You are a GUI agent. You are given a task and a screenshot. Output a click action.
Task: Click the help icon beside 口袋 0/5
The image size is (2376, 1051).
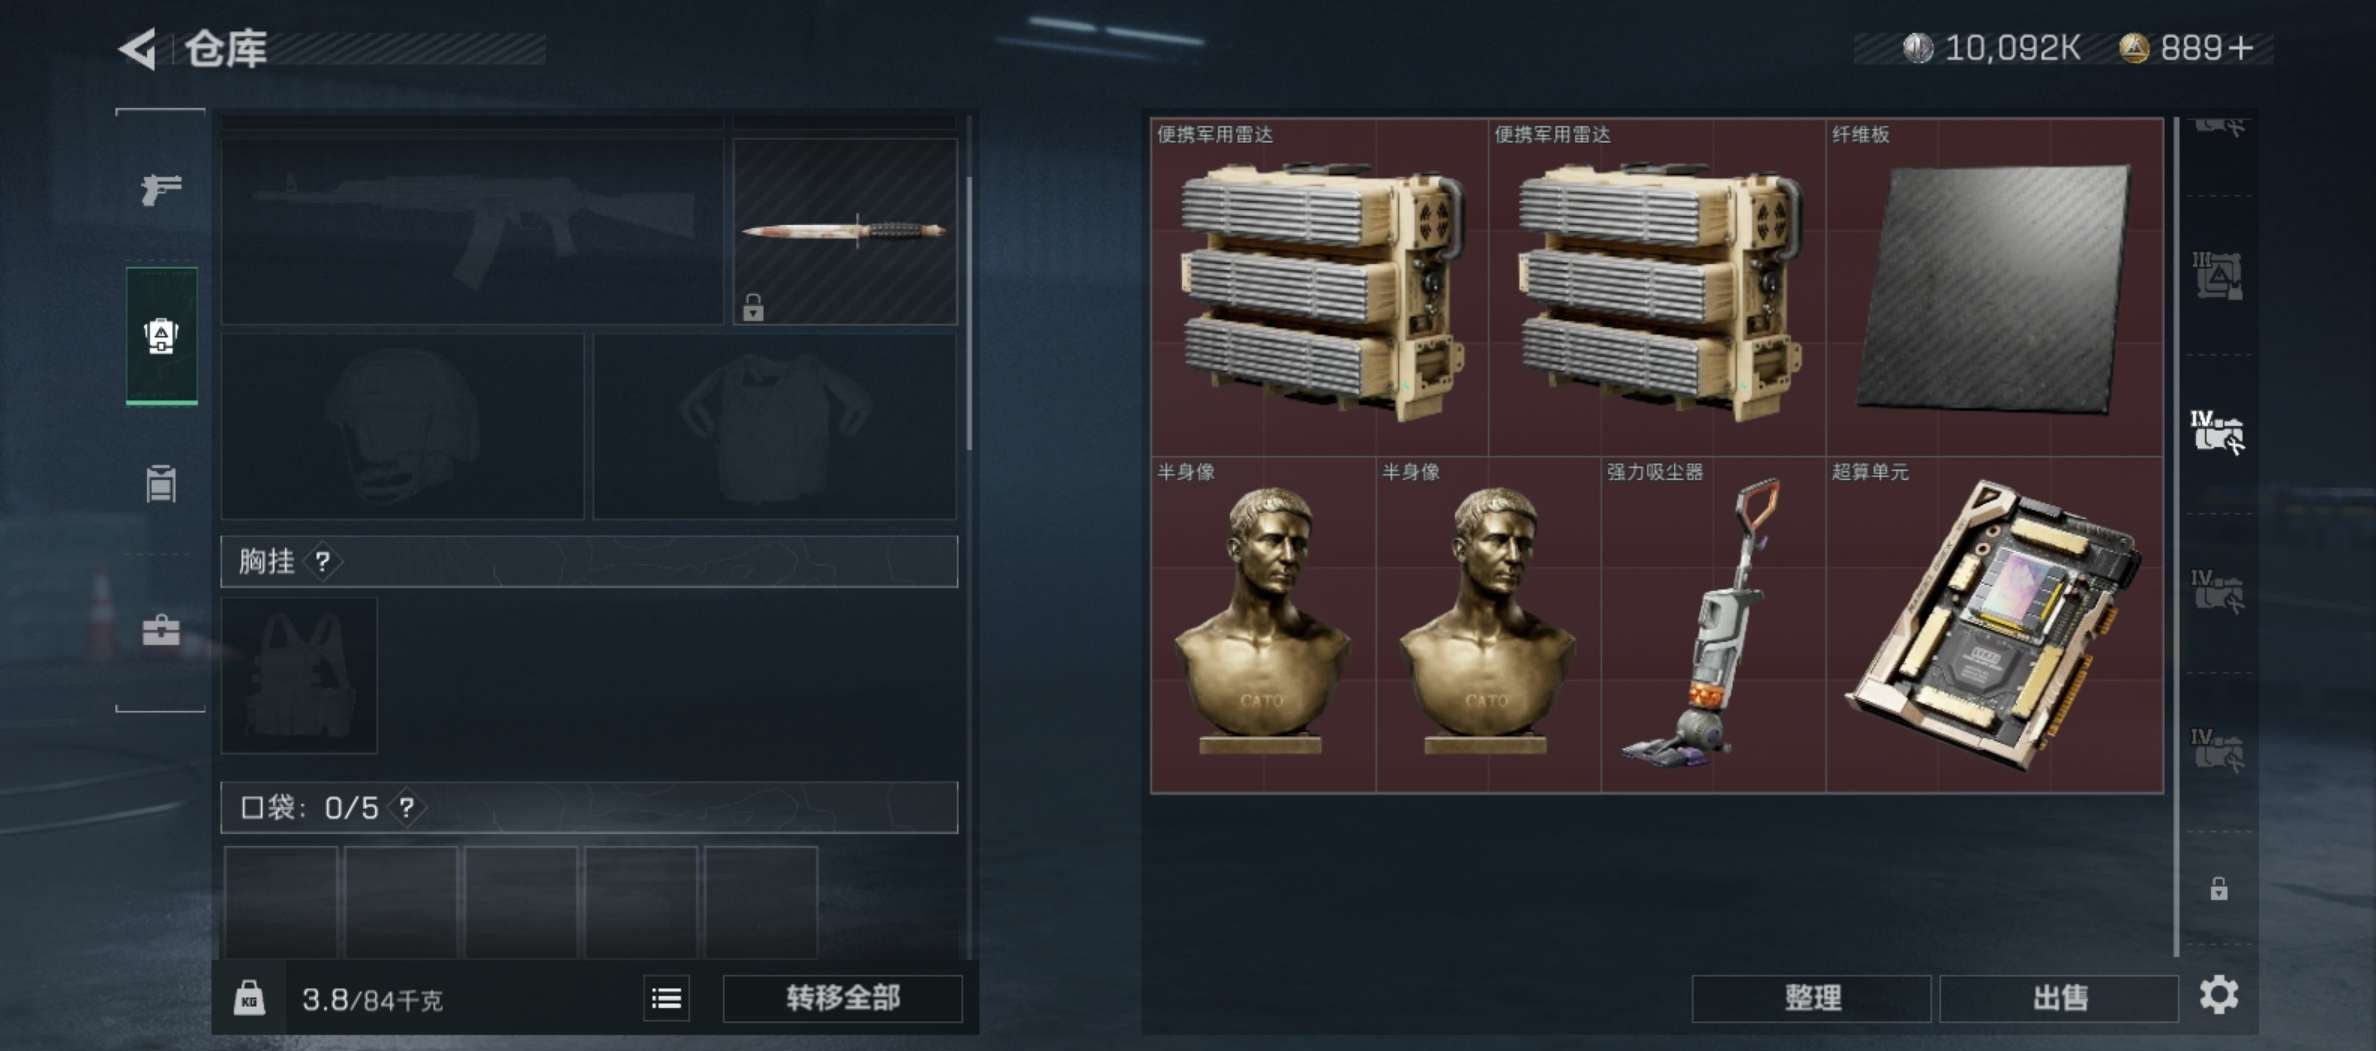tap(407, 808)
